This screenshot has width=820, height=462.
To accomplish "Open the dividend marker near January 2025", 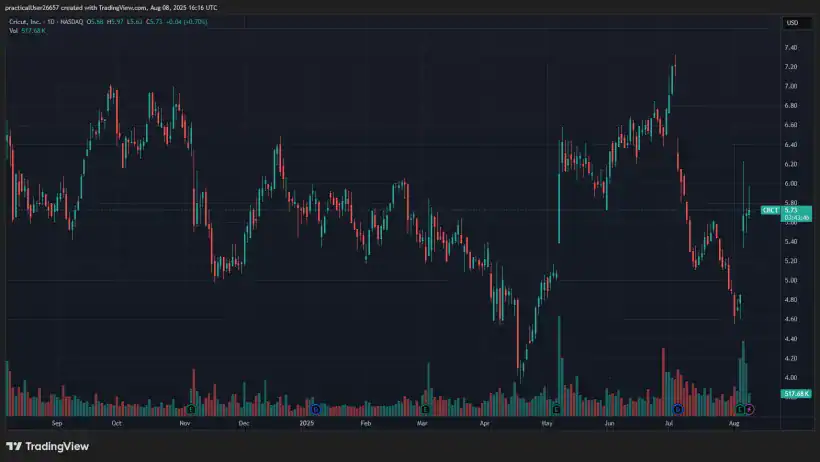I will click(x=315, y=409).
